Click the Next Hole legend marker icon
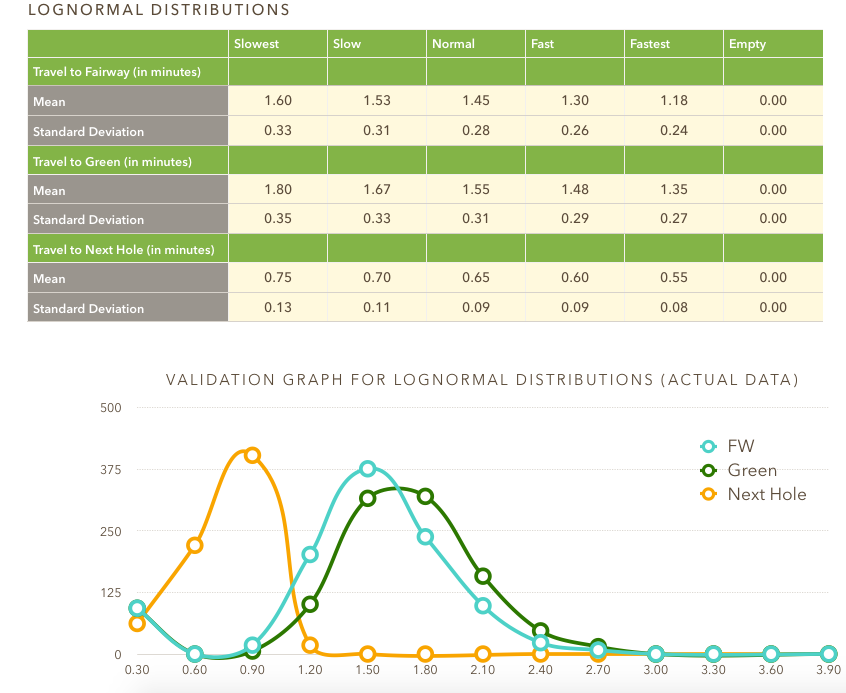 (x=710, y=494)
